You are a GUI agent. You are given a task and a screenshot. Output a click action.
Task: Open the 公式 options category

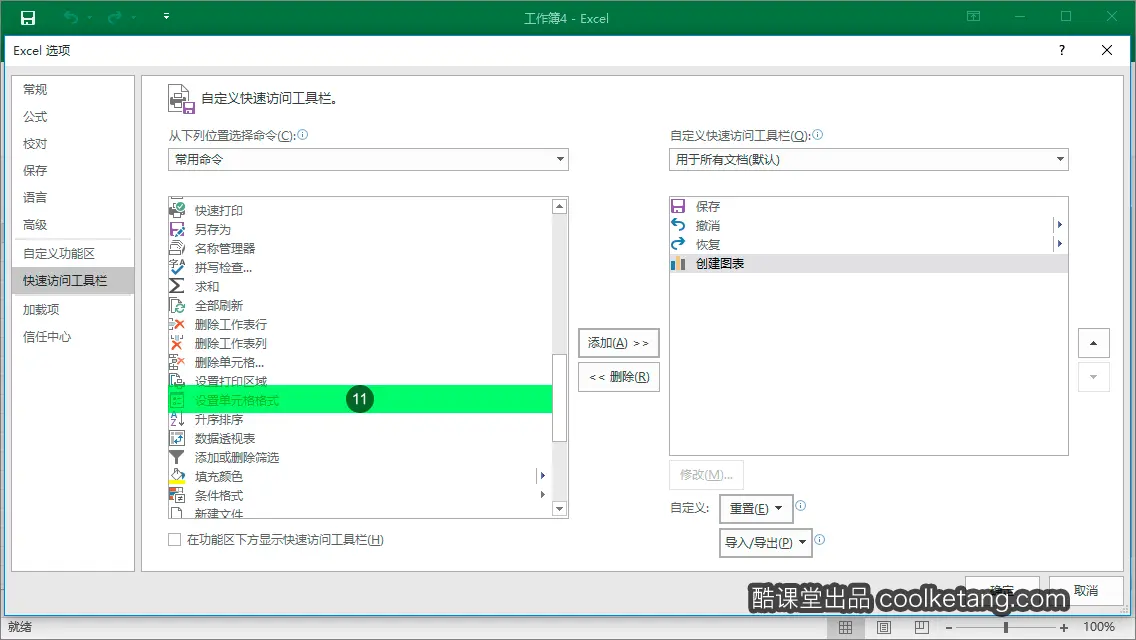tap(72, 117)
